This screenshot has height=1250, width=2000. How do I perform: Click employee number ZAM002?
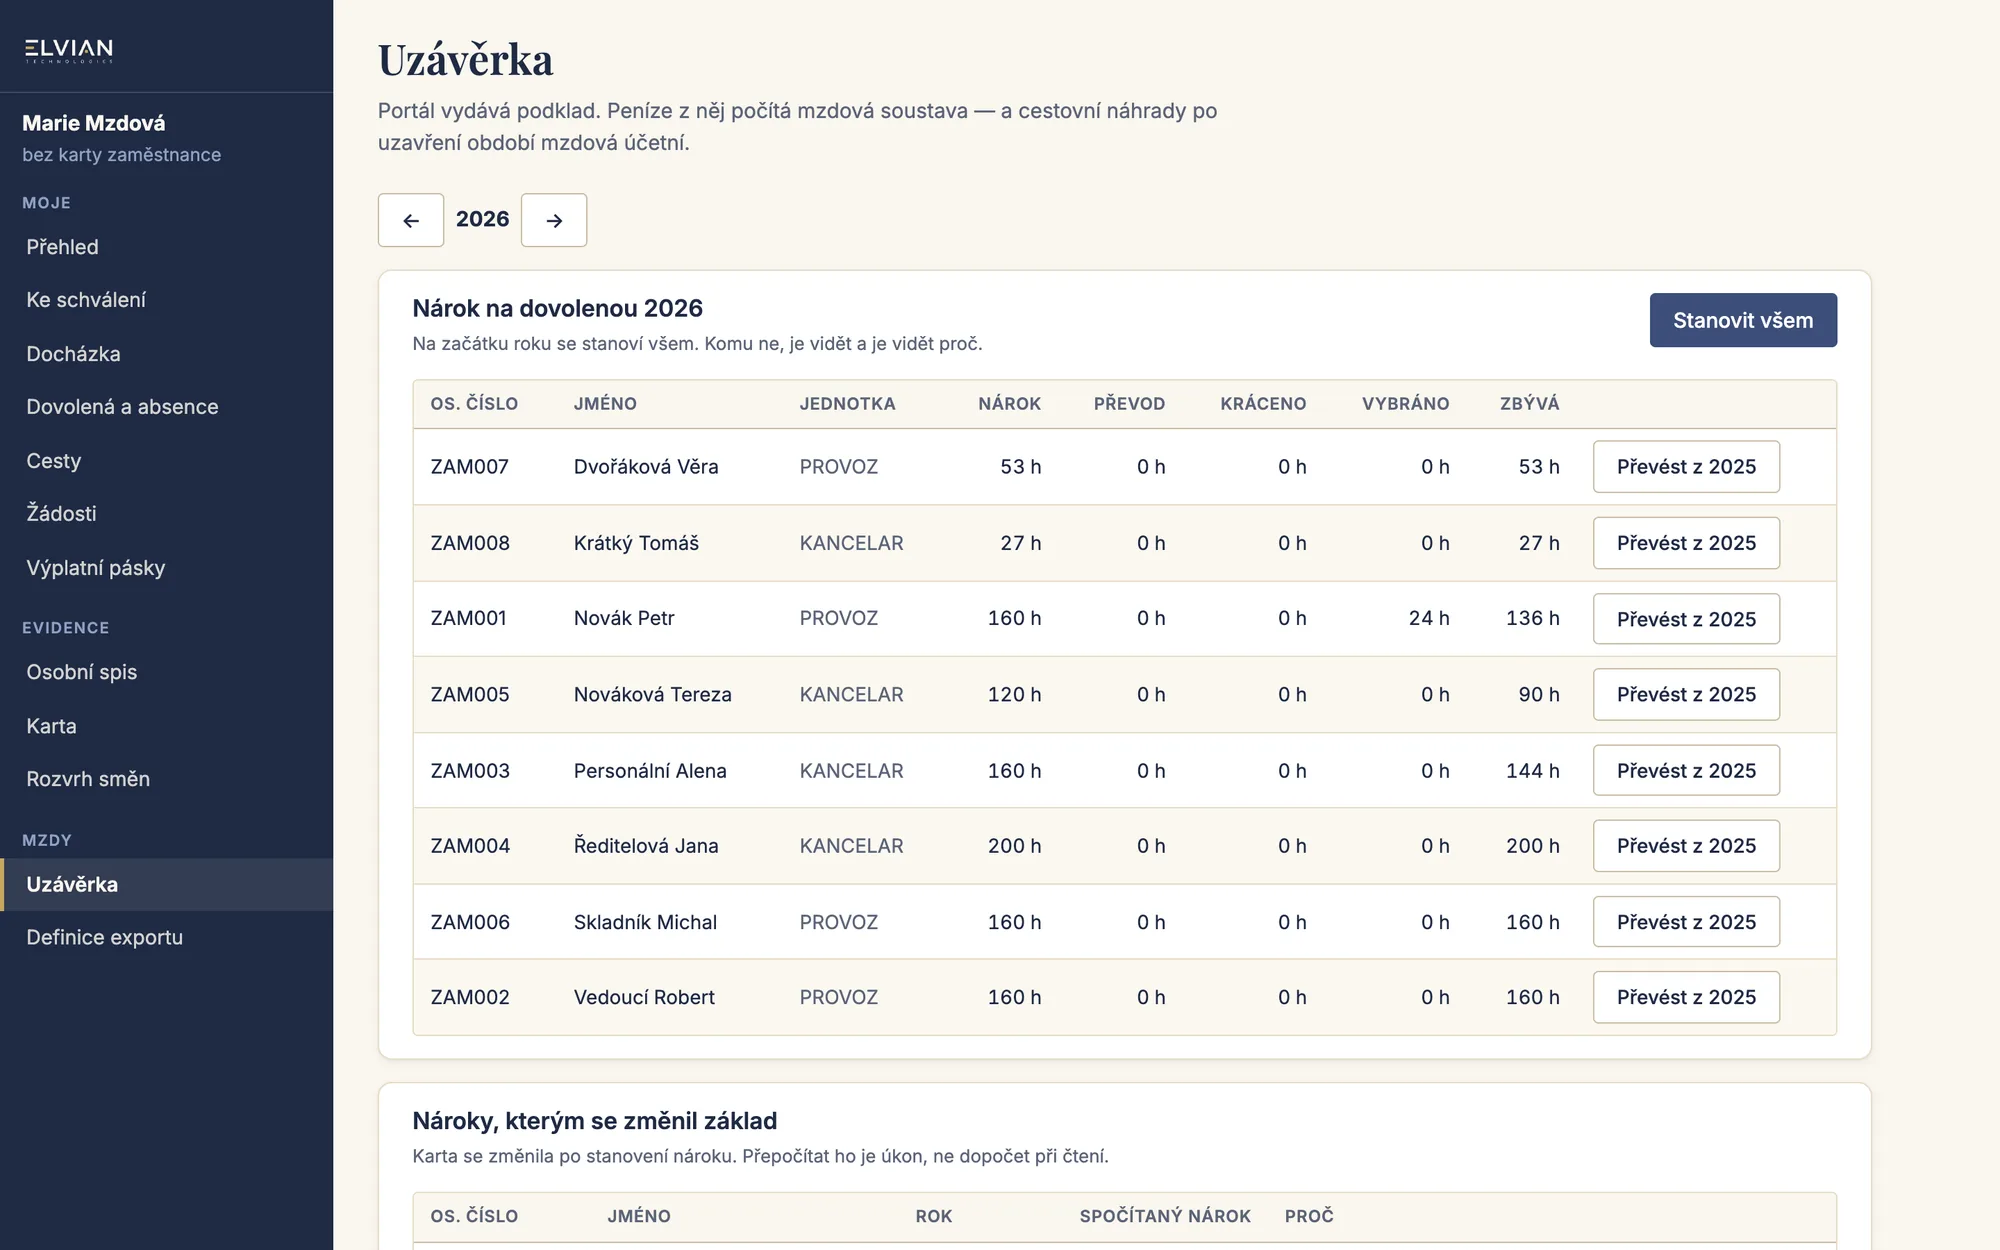tap(470, 997)
